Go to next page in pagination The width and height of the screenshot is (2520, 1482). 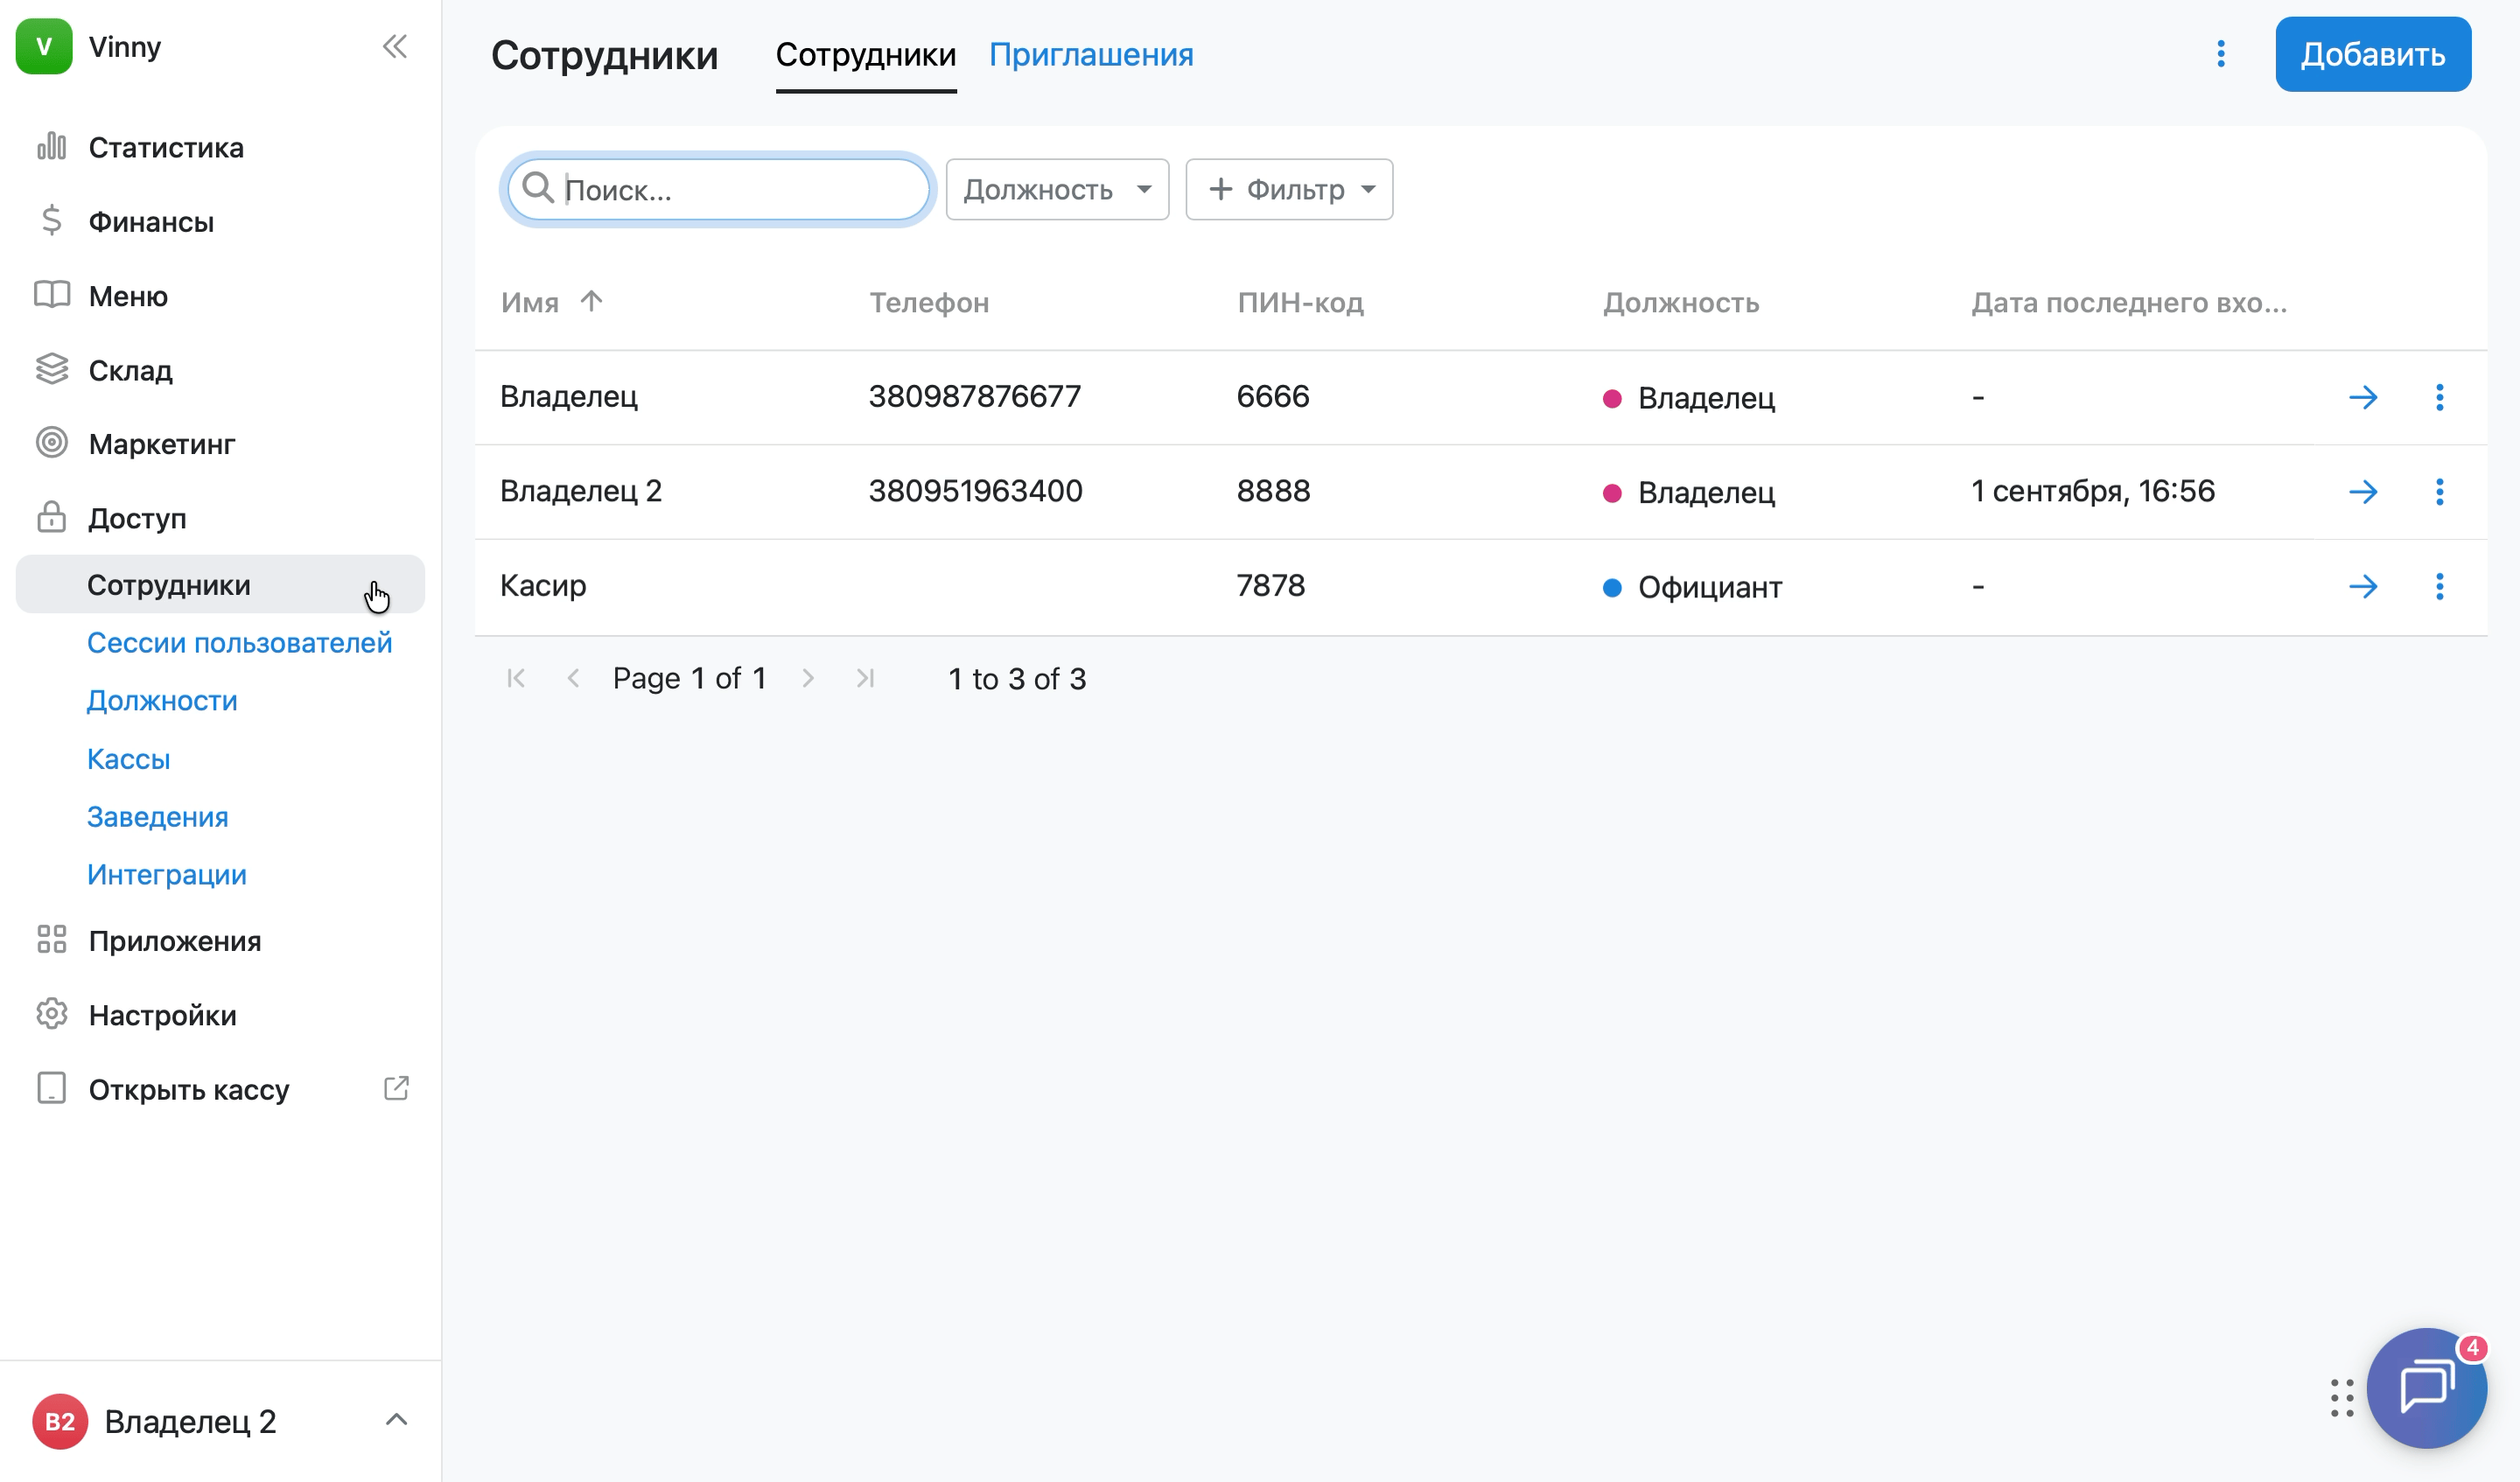[808, 678]
